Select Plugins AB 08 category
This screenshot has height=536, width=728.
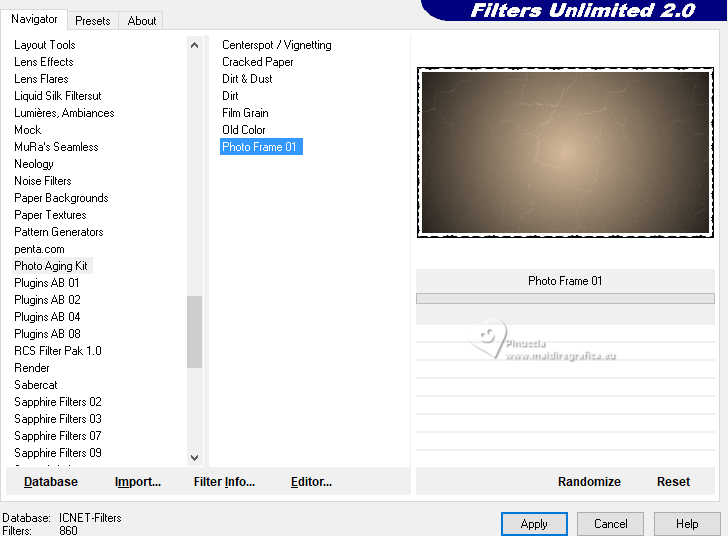coord(47,334)
